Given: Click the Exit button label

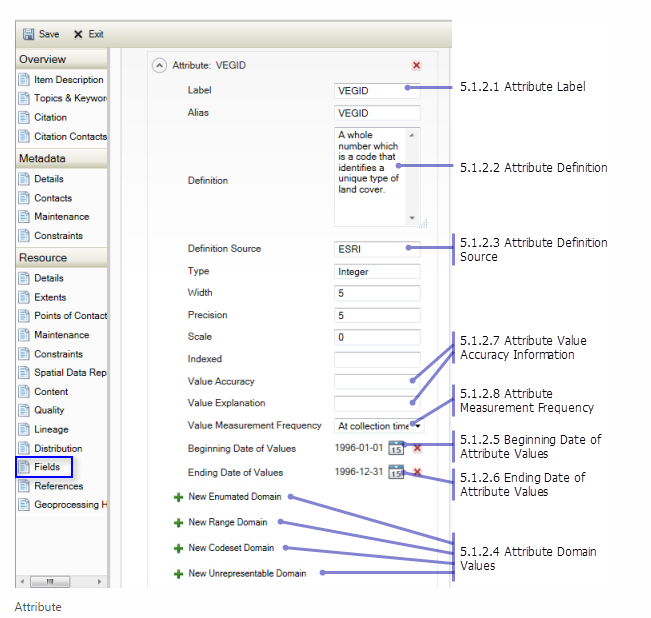Looking at the screenshot, I should pos(96,34).
